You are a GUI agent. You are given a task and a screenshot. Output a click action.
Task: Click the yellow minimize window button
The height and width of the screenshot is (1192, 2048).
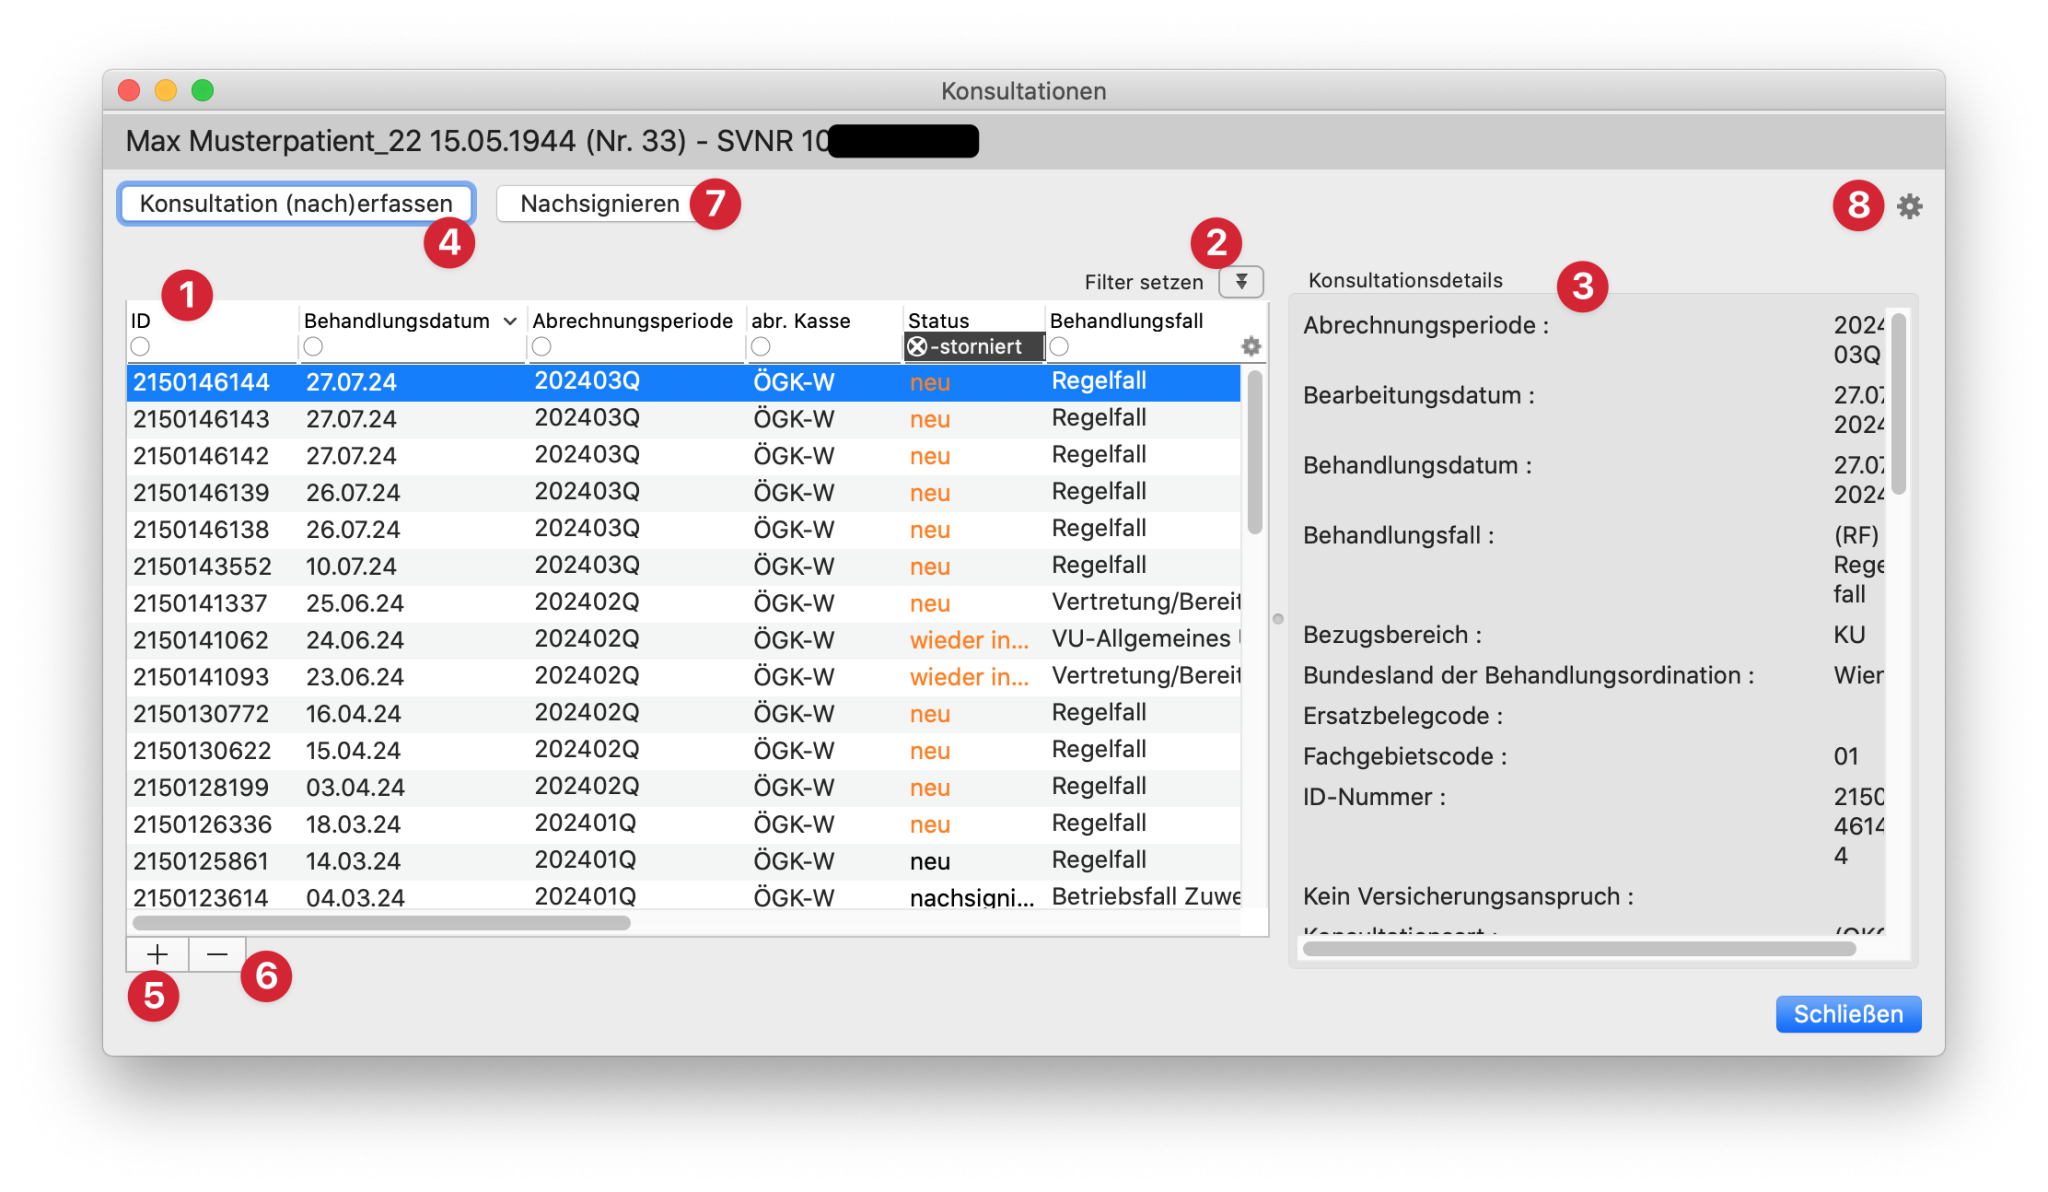click(166, 91)
